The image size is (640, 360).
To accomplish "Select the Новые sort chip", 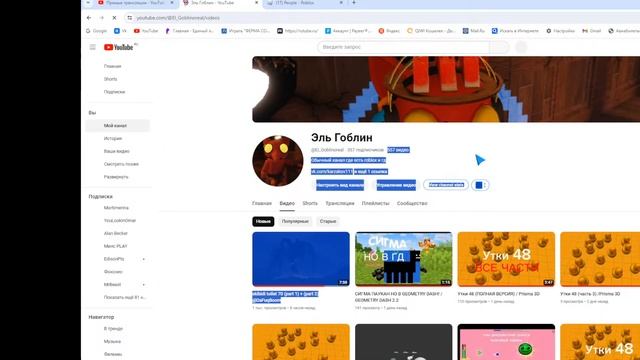I will 263,221.
